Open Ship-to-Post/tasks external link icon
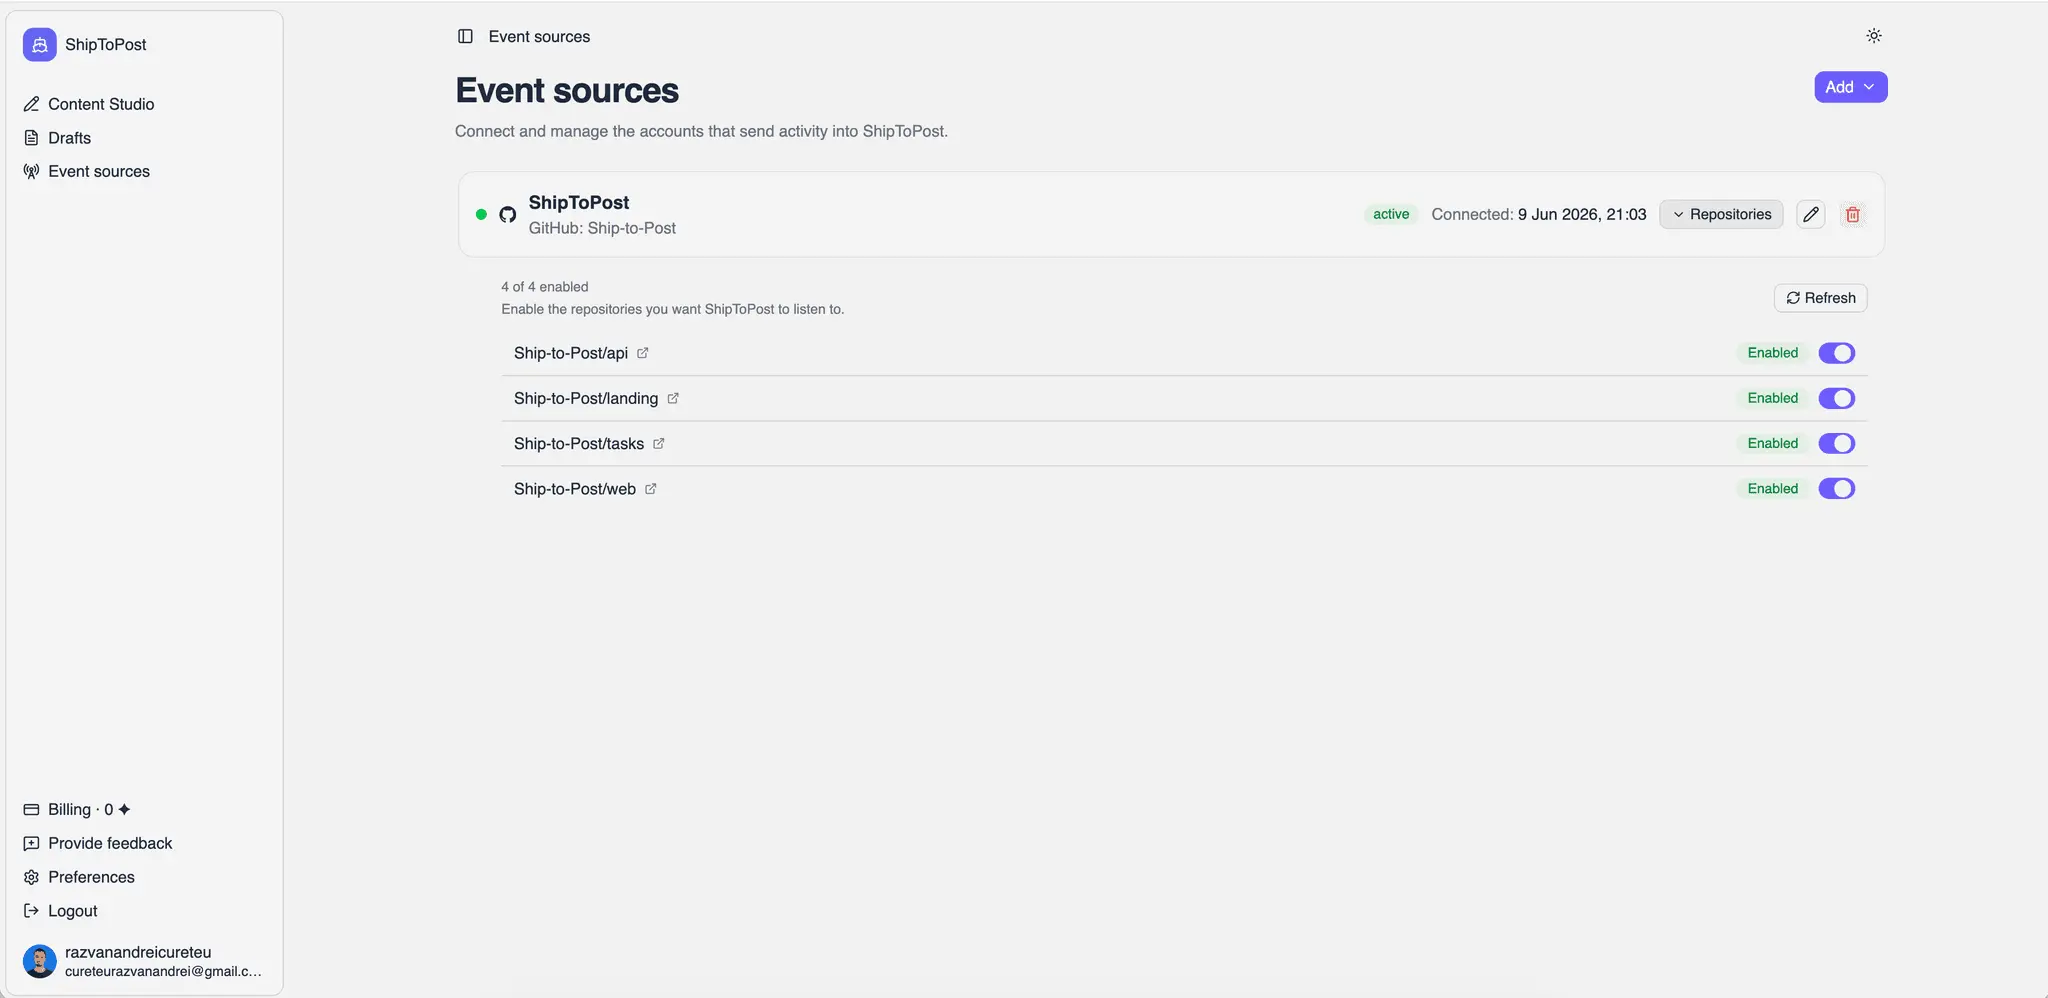Viewport: 2048px width, 998px height. point(659,443)
